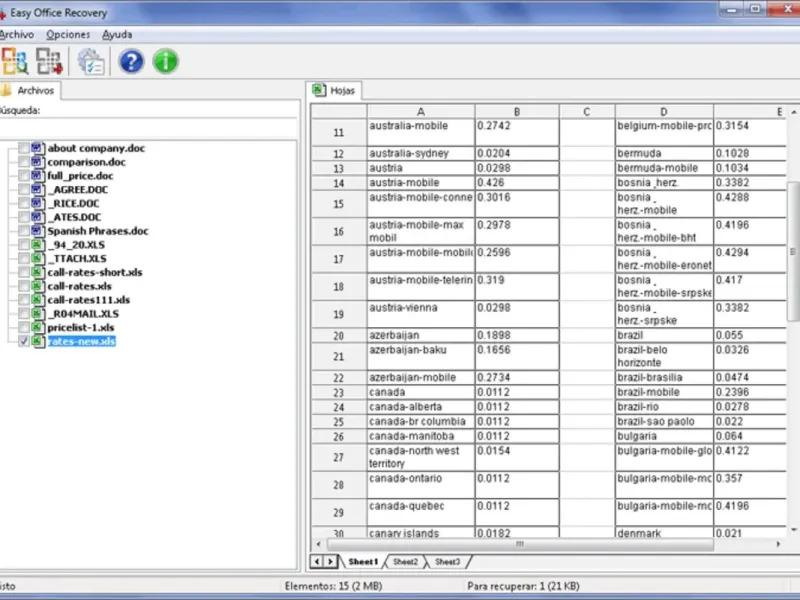Select the file _TTACH.XLS
Viewport: 800px width, 600px height.
[x=77, y=258]
